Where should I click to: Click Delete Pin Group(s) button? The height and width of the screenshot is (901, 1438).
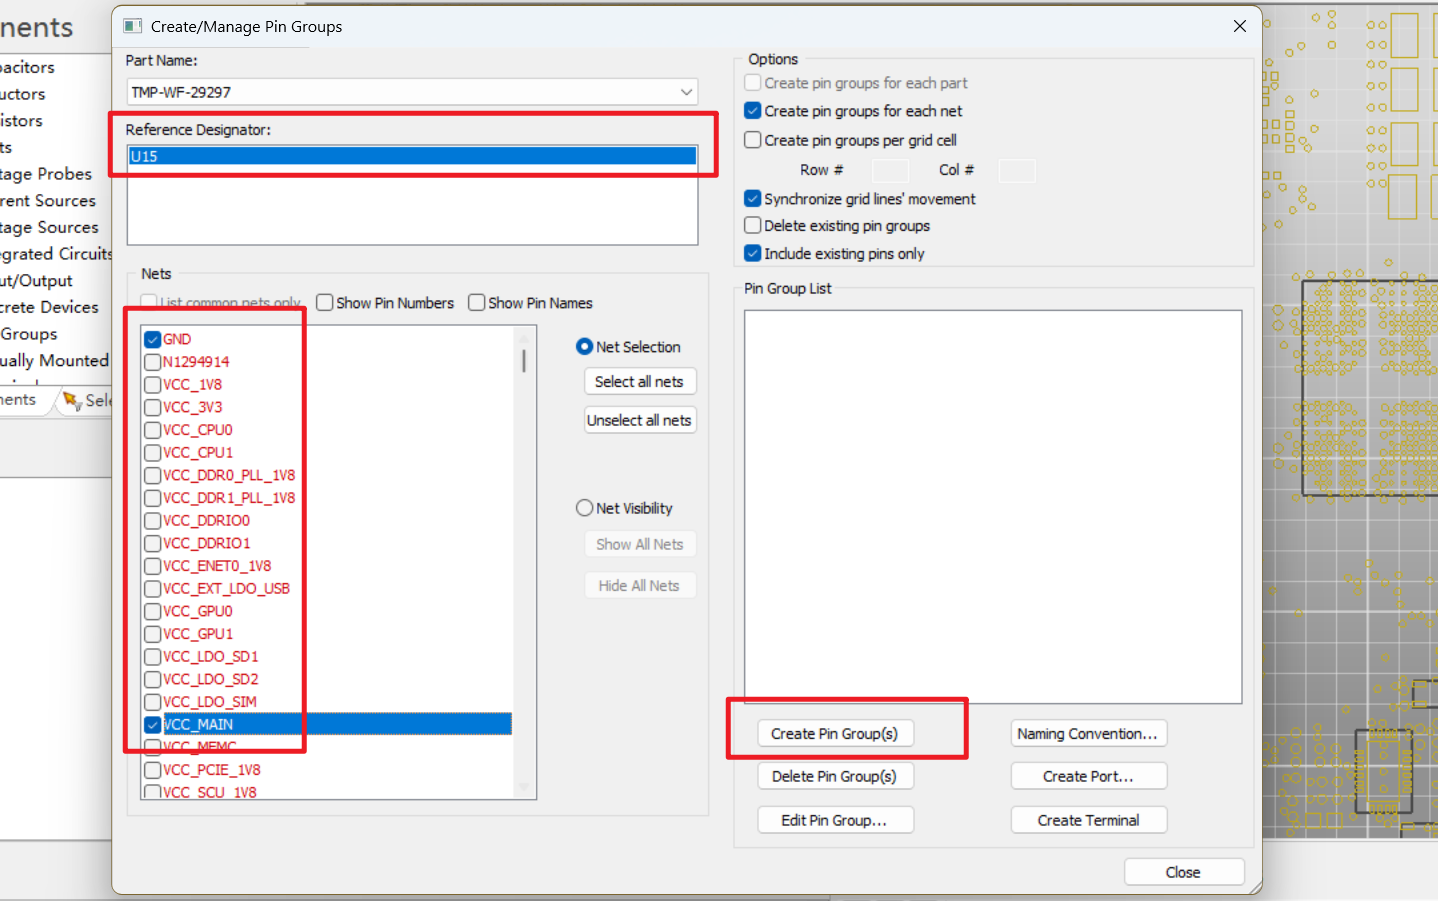(x=835, y=777)
